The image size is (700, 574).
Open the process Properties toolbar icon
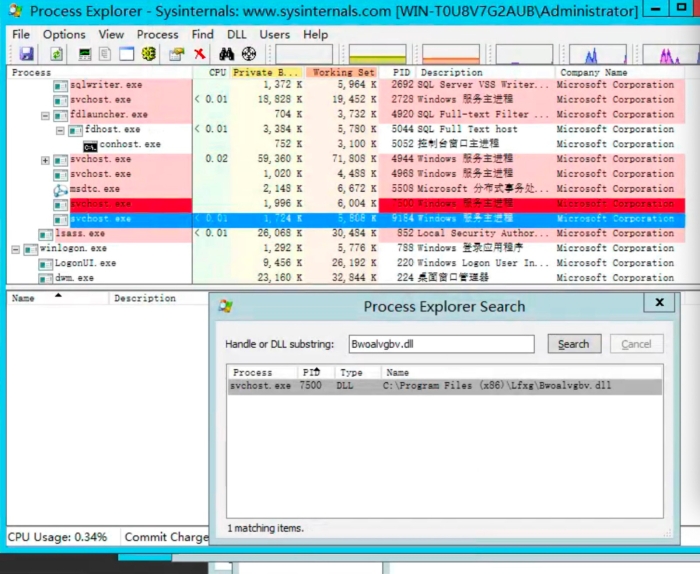177,54
